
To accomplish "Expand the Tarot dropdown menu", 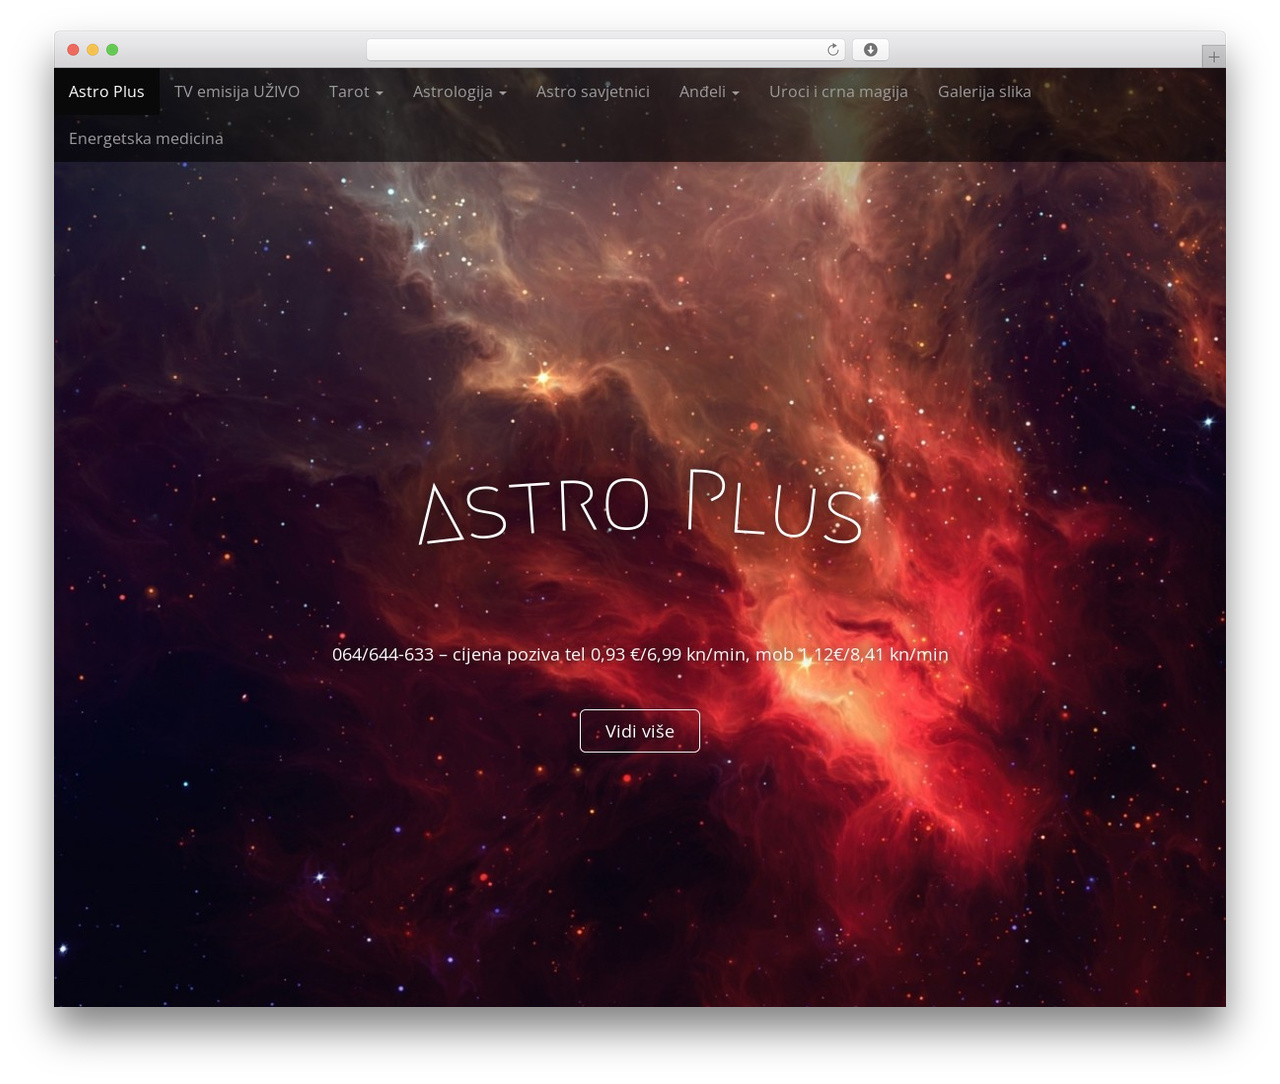I will pos(356,91).
